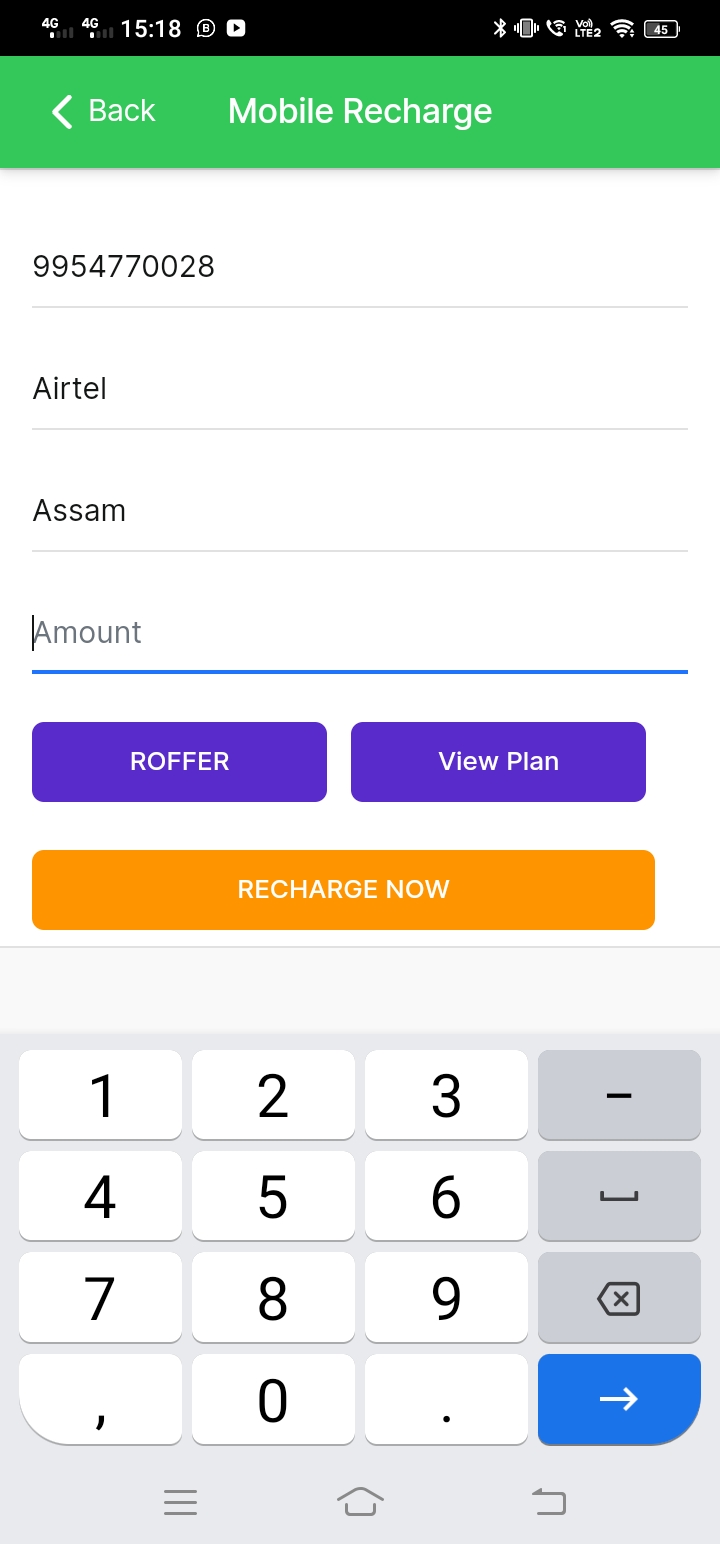Tap the decimal point key

(x=446, y=1399)
